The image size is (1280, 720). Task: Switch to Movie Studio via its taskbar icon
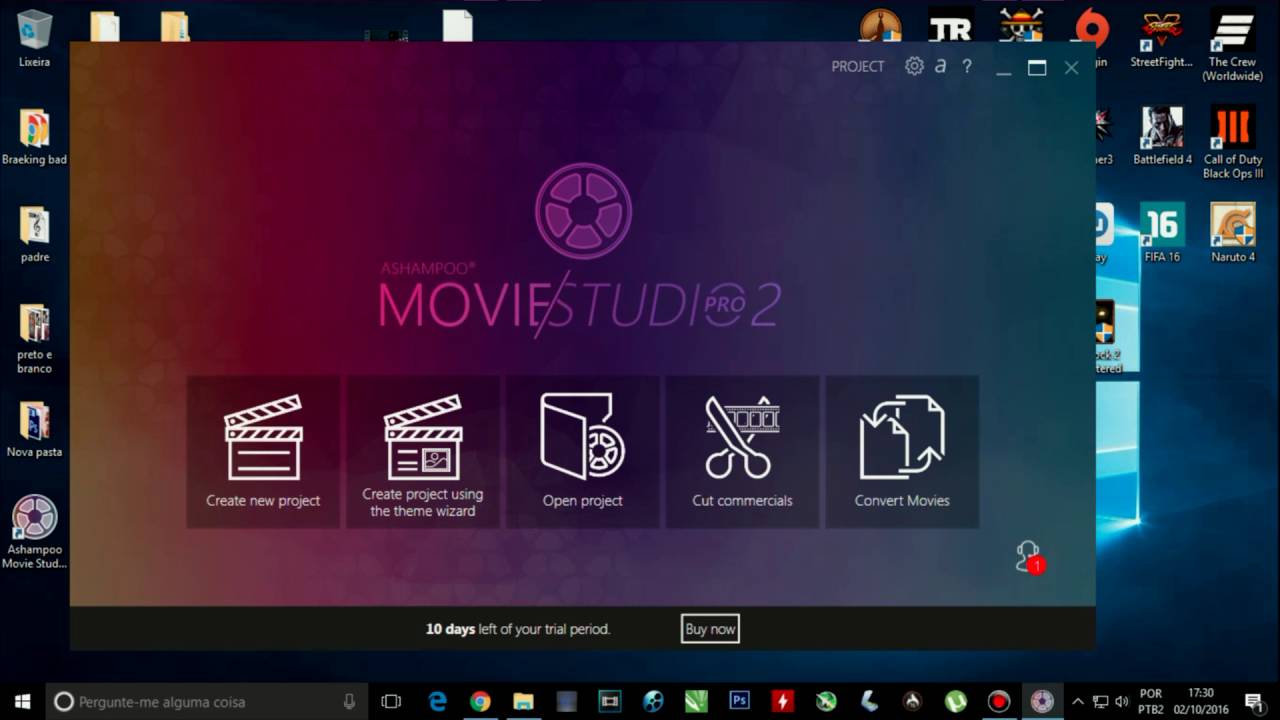click(1042, 701)
